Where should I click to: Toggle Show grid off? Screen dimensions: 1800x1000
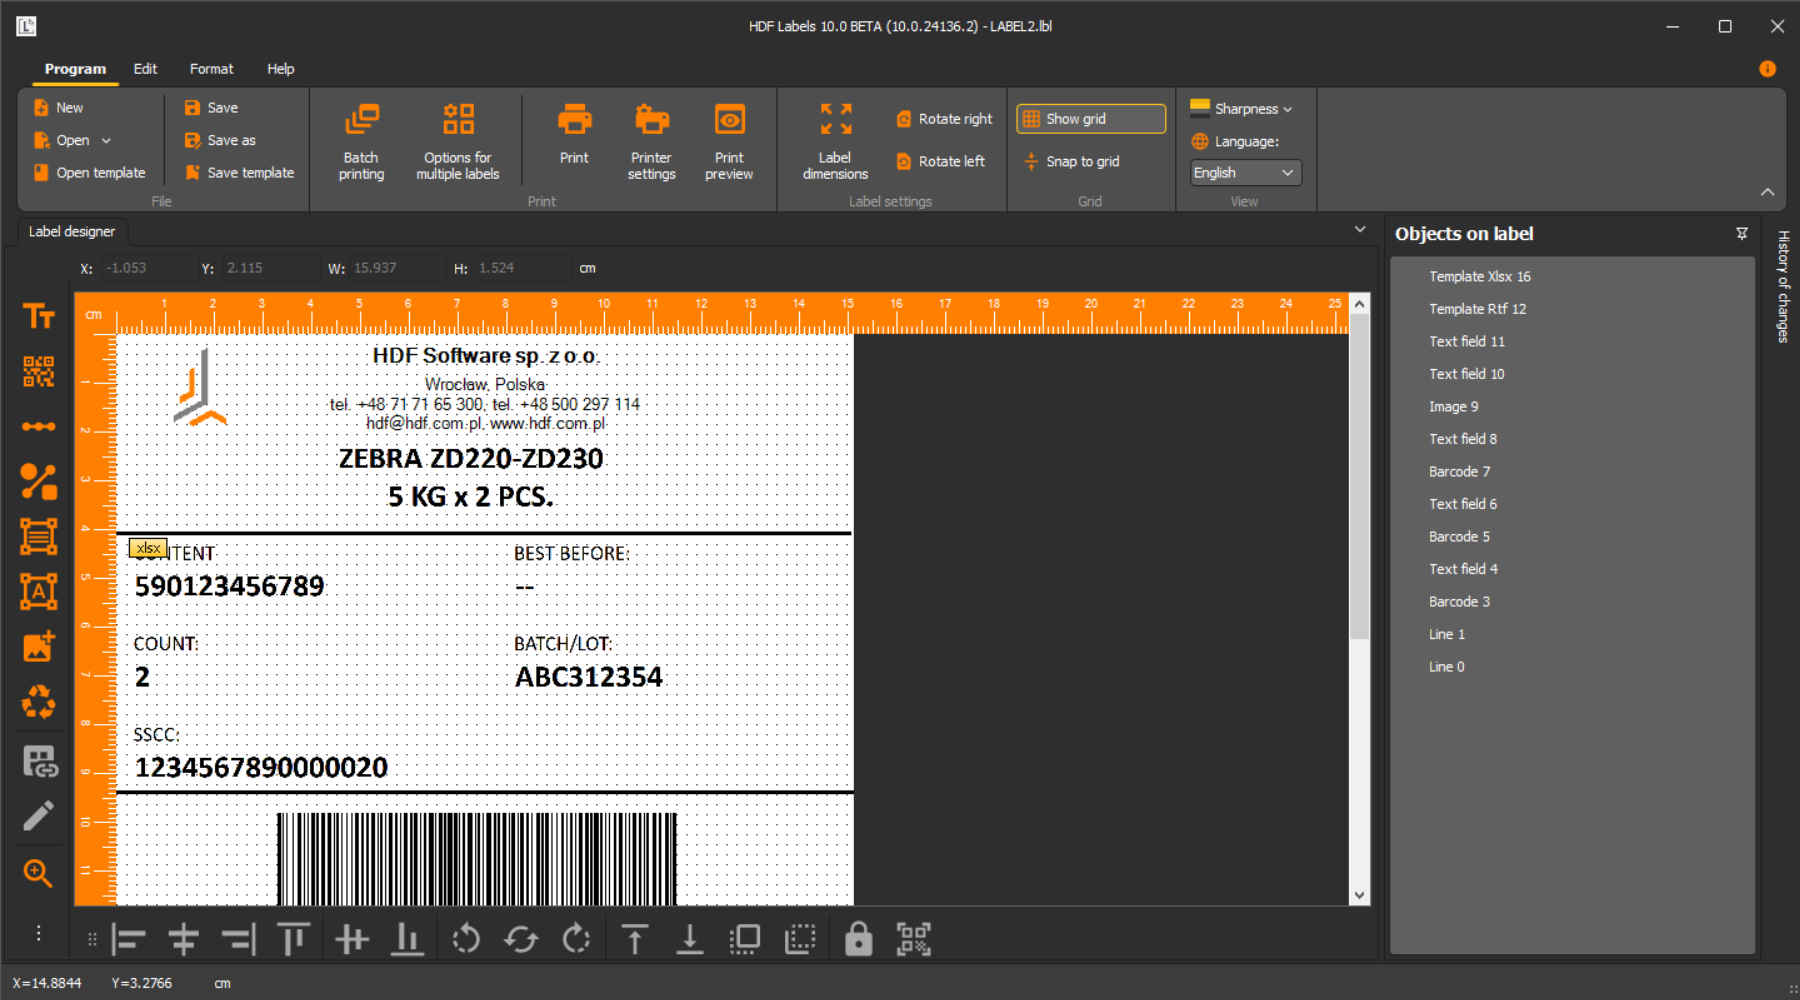(1090, 119)
